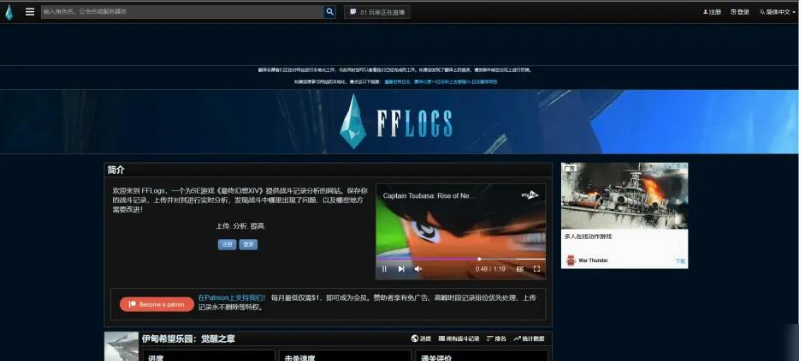The image size is (801, 361).
Task: Enter fullscreen mode on the video player
Action: (x=537, y=269)
